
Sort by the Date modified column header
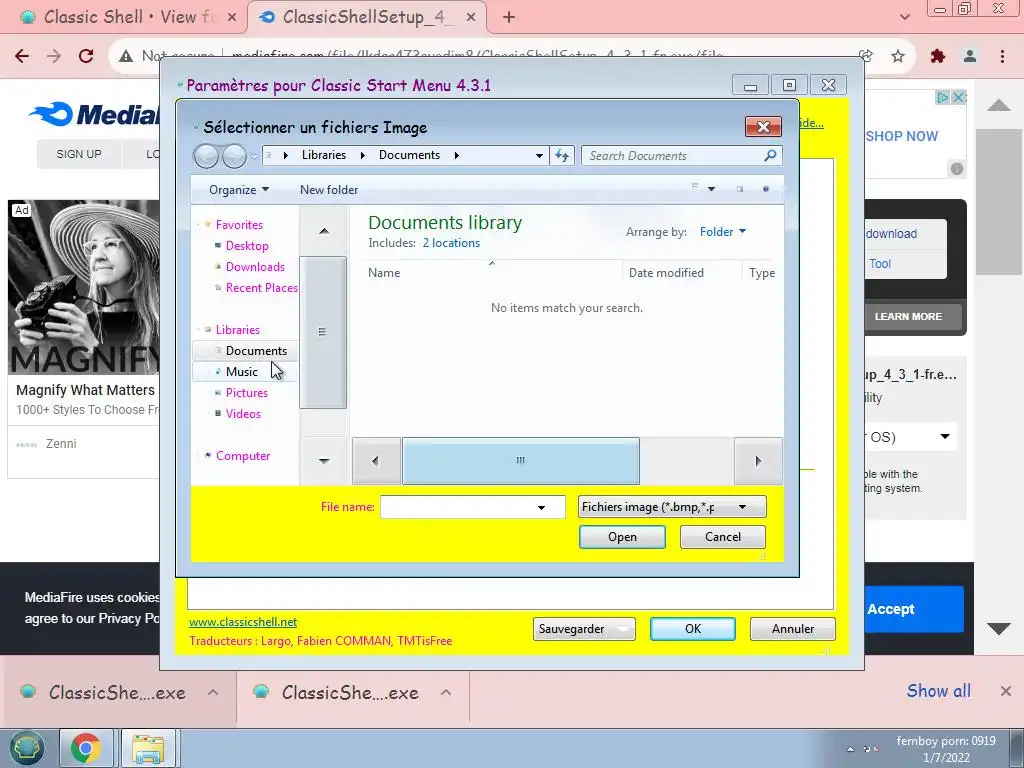point(666,273)
